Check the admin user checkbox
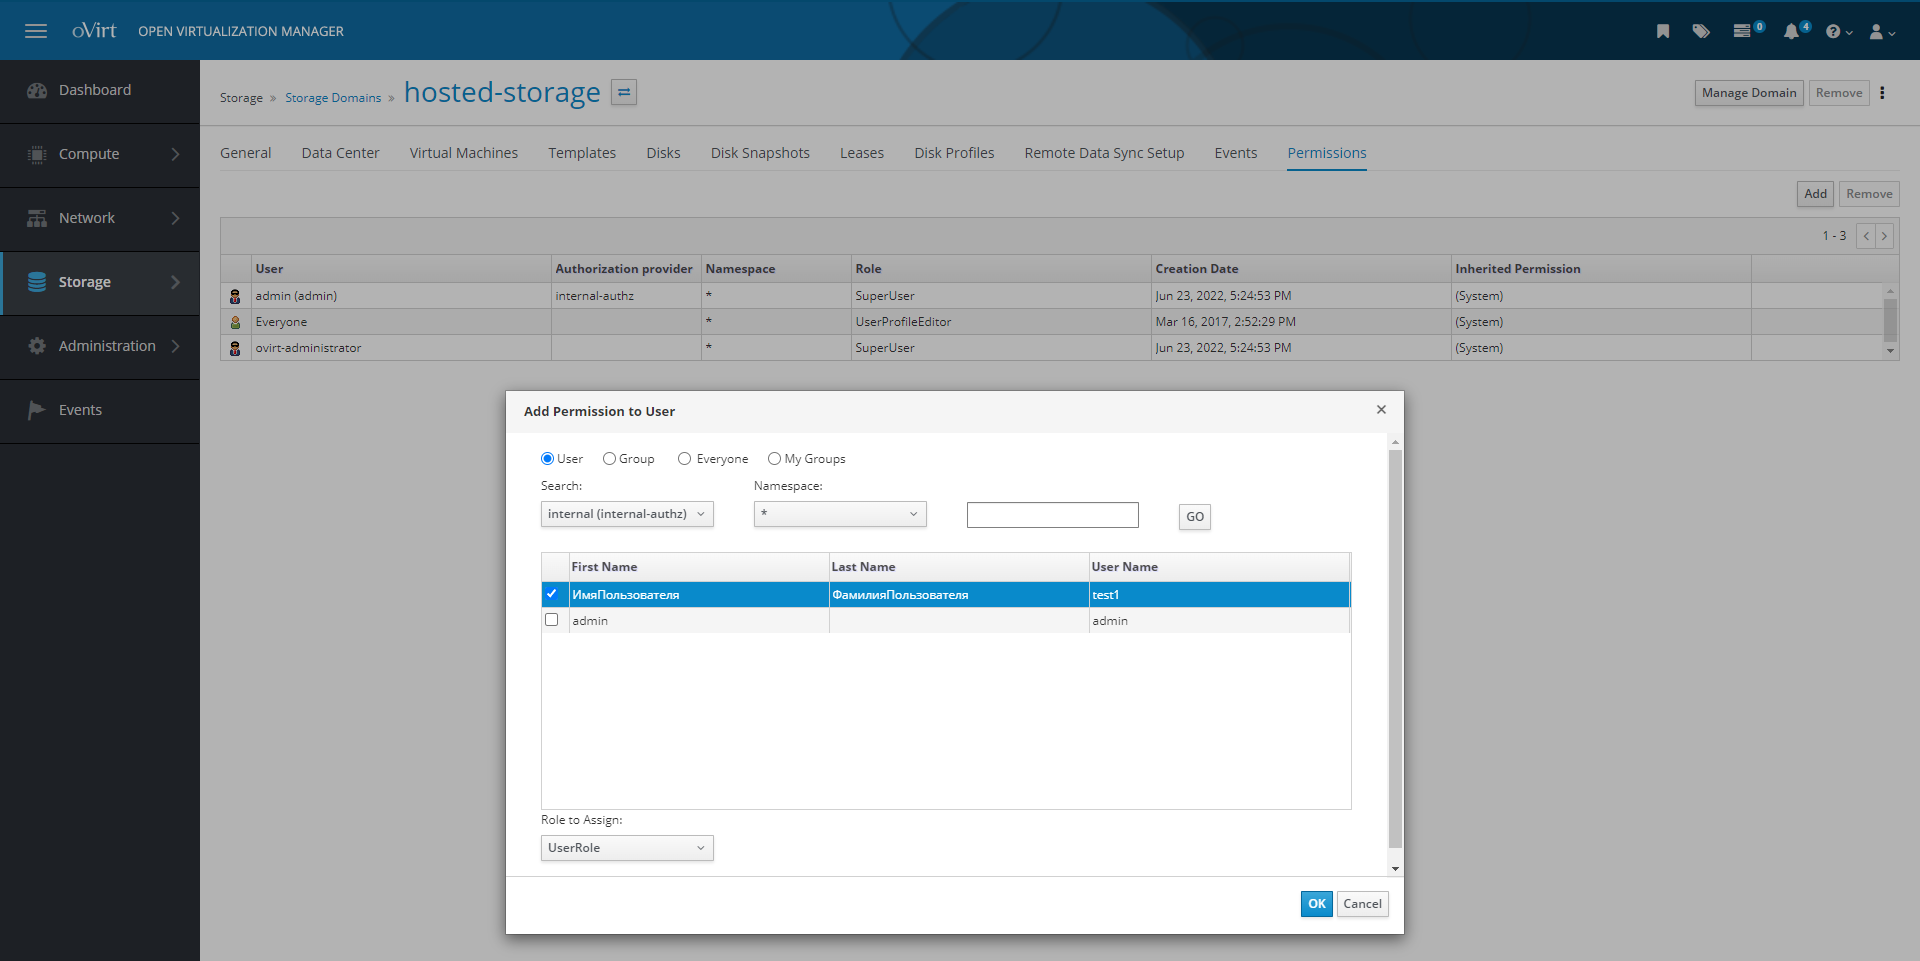Screen dimensions: 1920x961 pos(551,620)
